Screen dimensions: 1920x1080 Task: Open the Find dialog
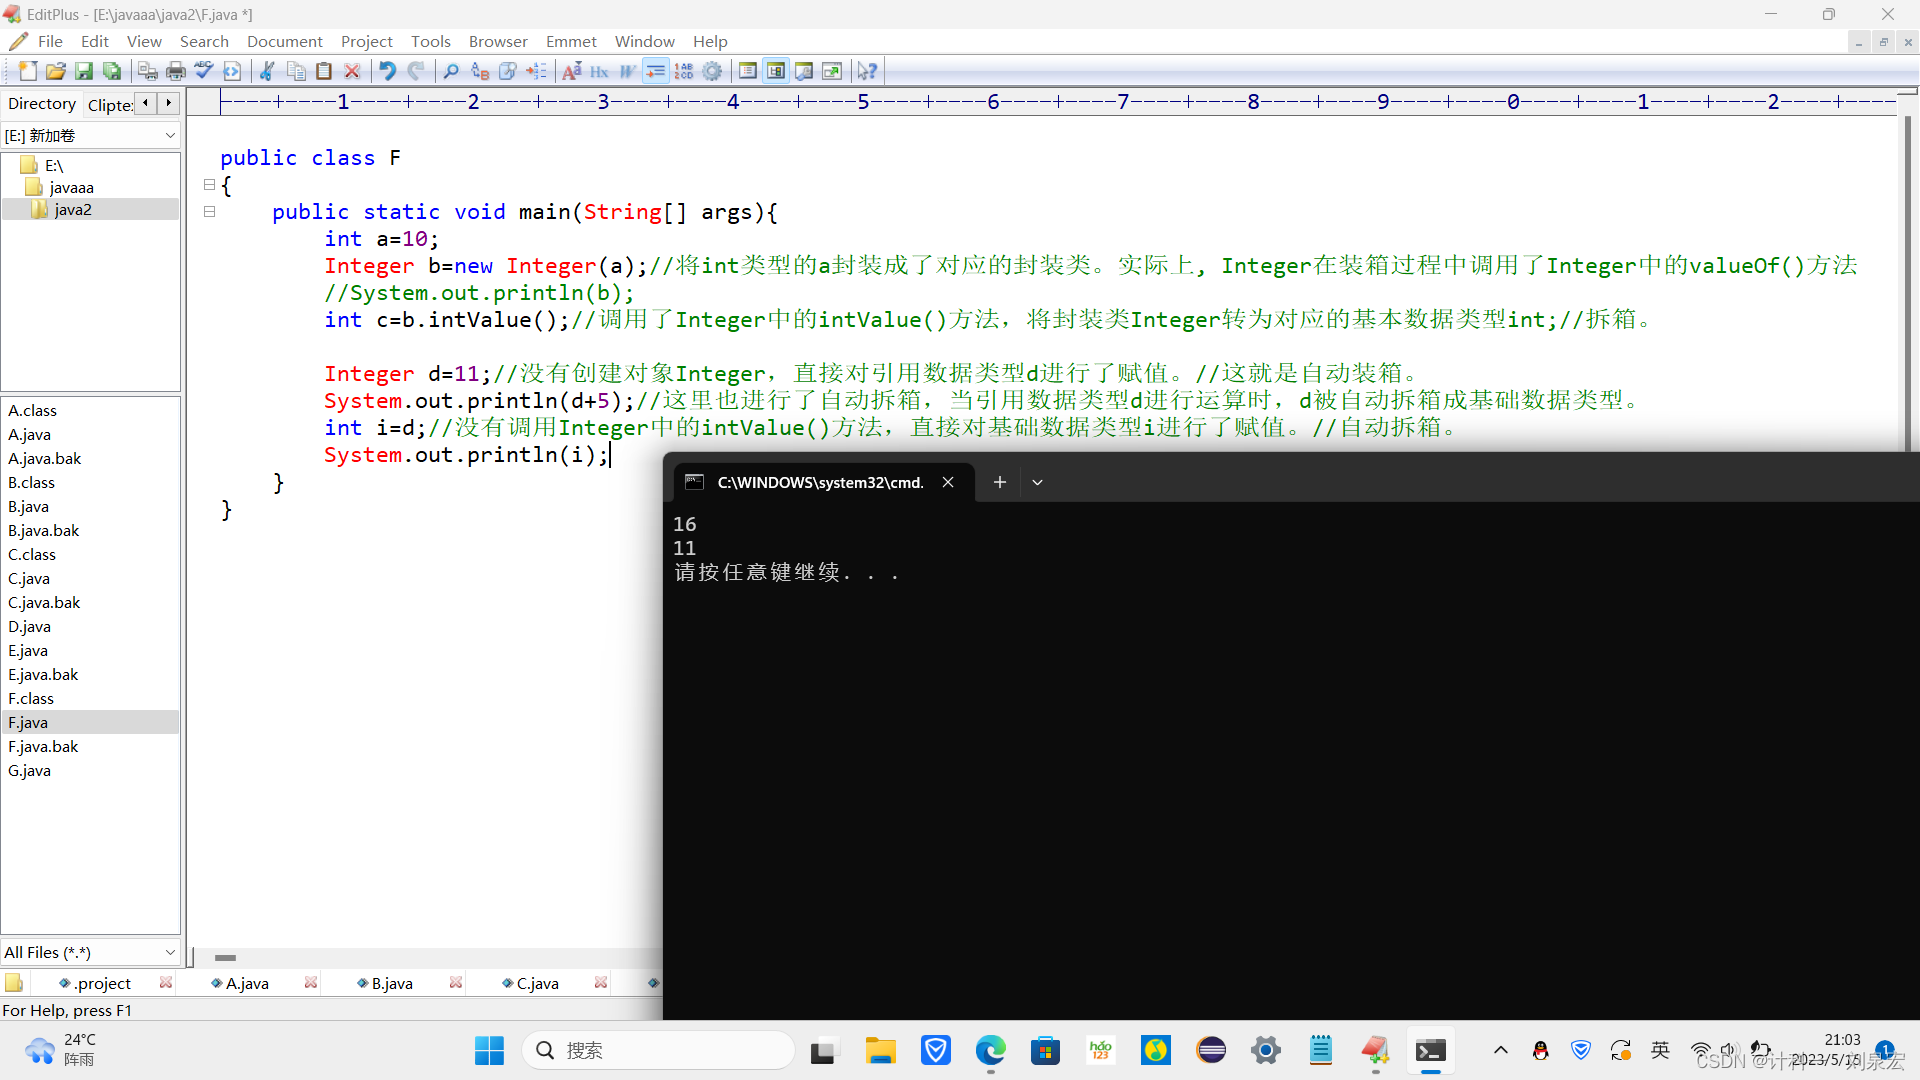click(x=451, y=70)
